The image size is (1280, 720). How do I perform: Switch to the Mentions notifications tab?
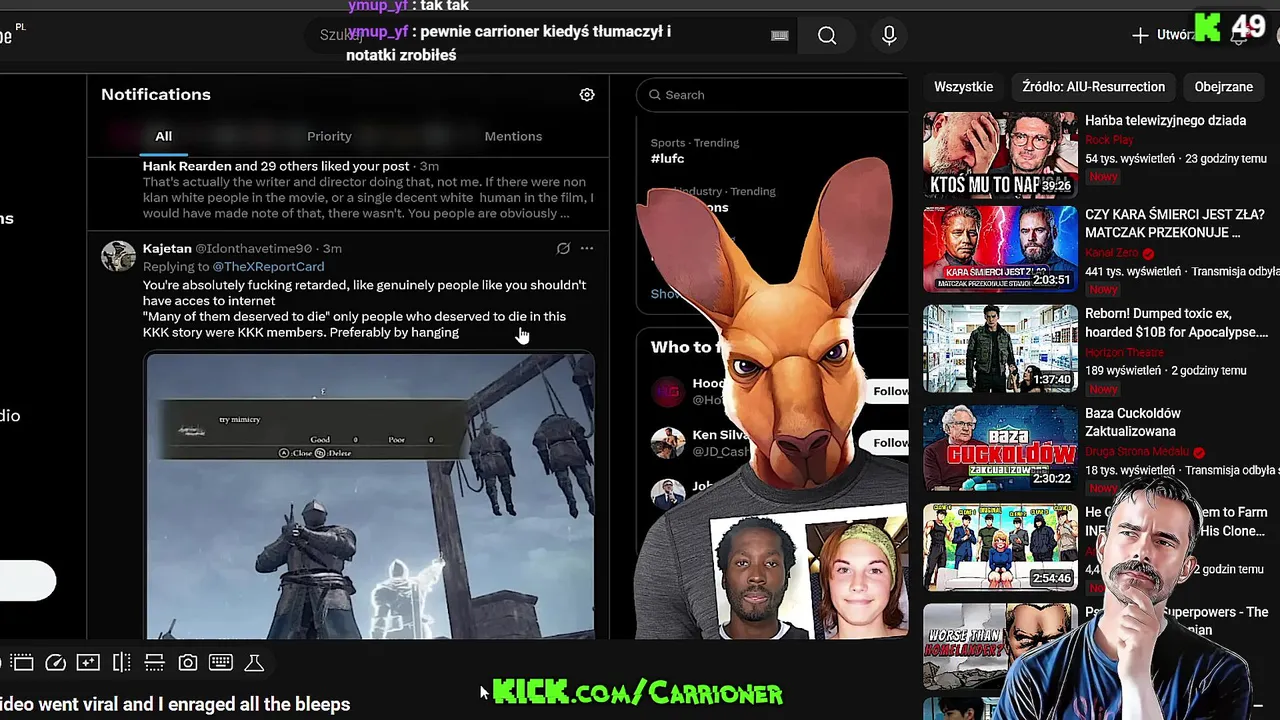pyautogui.click(x=513, y=136)
